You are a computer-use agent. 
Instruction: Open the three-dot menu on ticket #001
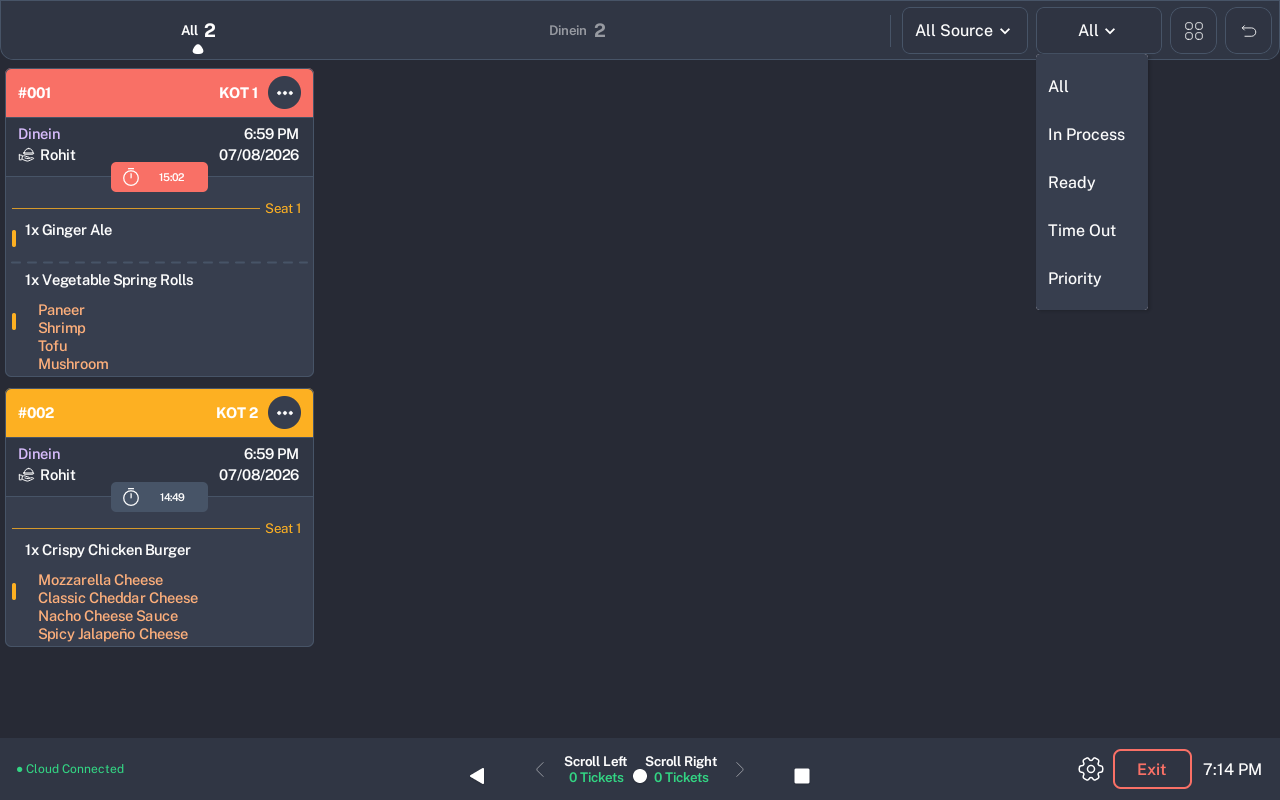(285, 93)
